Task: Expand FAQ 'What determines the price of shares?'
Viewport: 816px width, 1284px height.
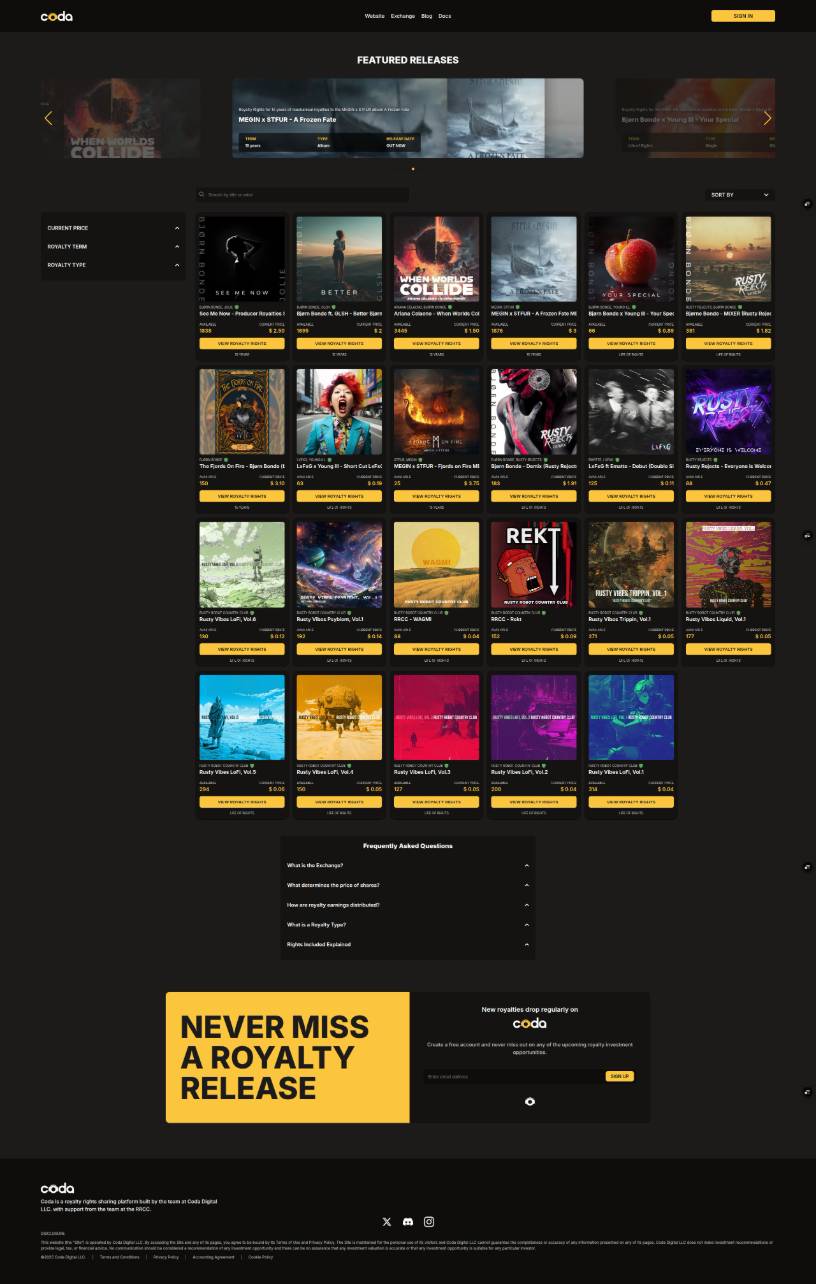Action: coord(408,885)
